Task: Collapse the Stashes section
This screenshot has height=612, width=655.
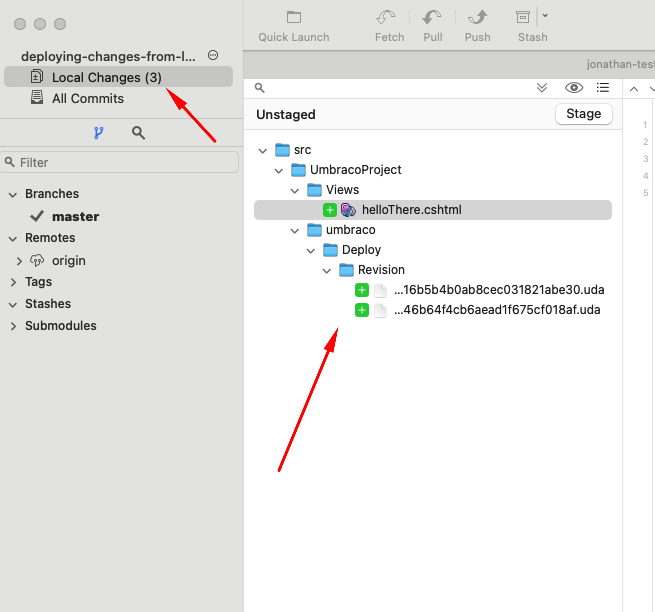Action: [13, 305]
